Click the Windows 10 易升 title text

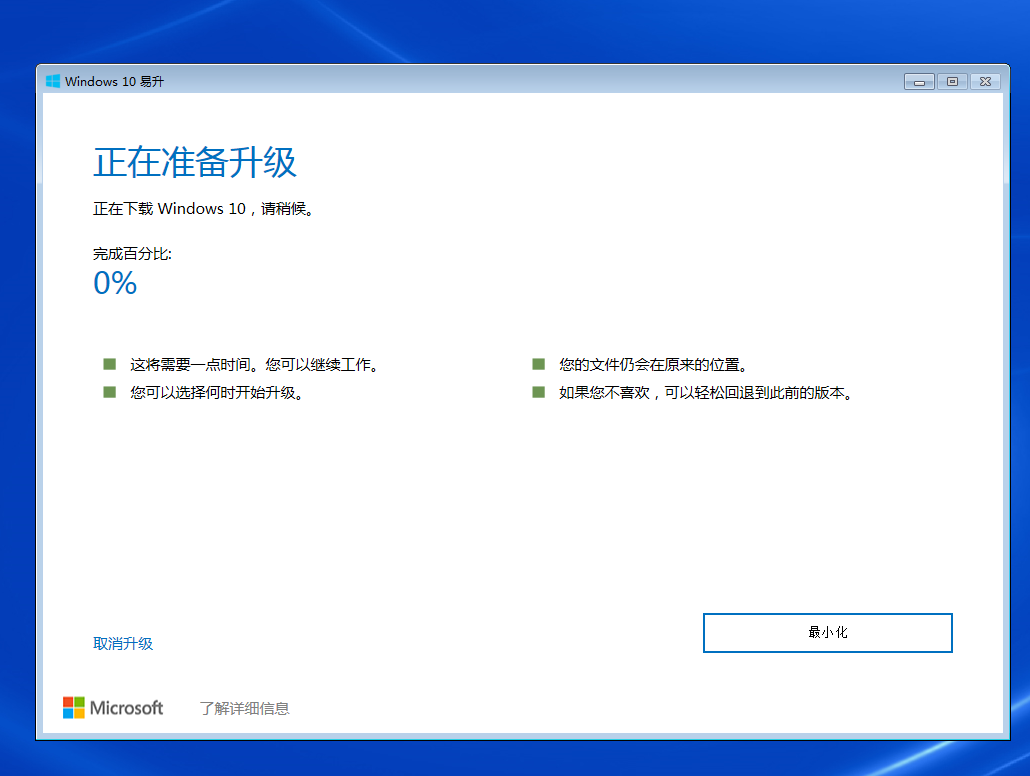click(x=114, y=81)
